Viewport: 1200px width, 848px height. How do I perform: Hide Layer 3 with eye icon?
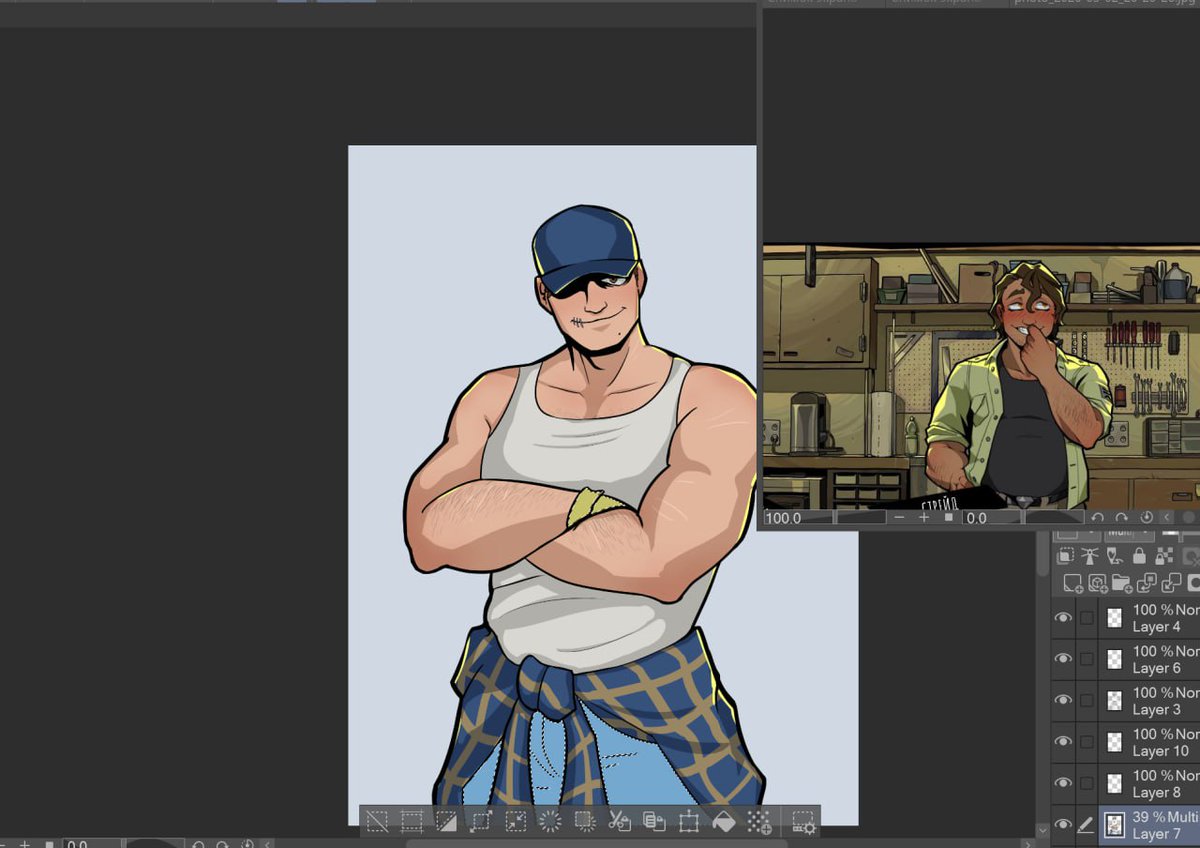point(1063,700)
